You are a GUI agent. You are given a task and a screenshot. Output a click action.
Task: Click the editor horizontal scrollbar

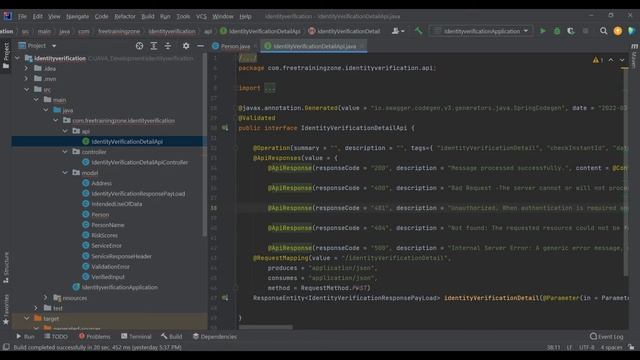[x=265, y=327]
